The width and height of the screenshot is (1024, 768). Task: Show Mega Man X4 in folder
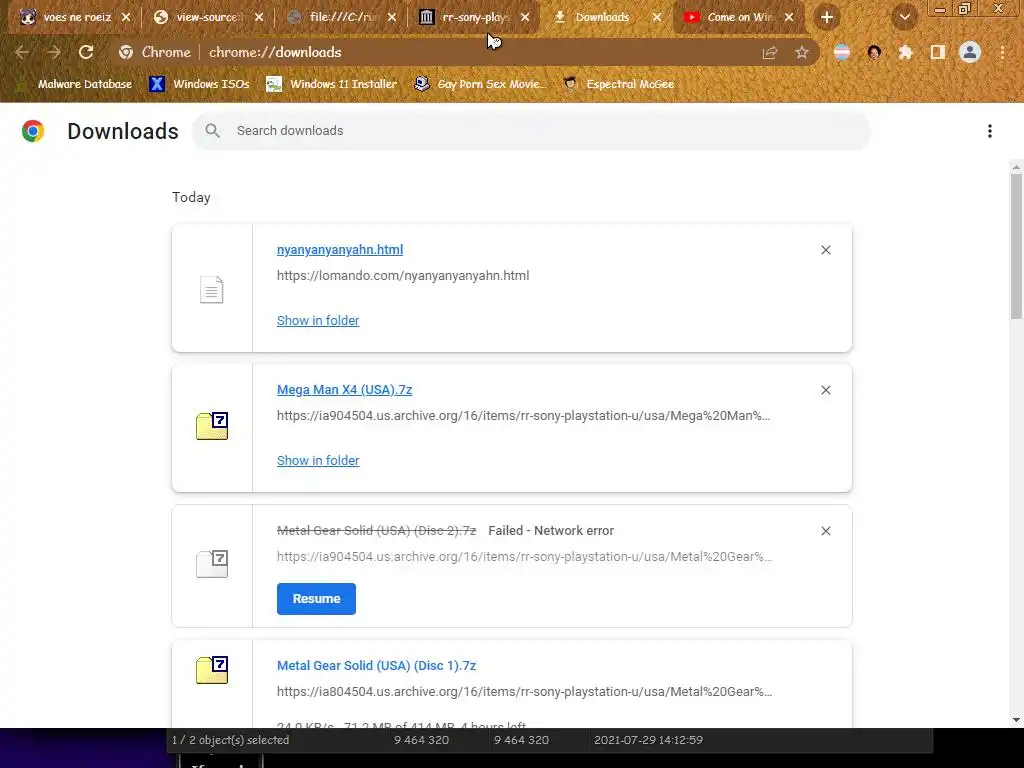point(318,460)
